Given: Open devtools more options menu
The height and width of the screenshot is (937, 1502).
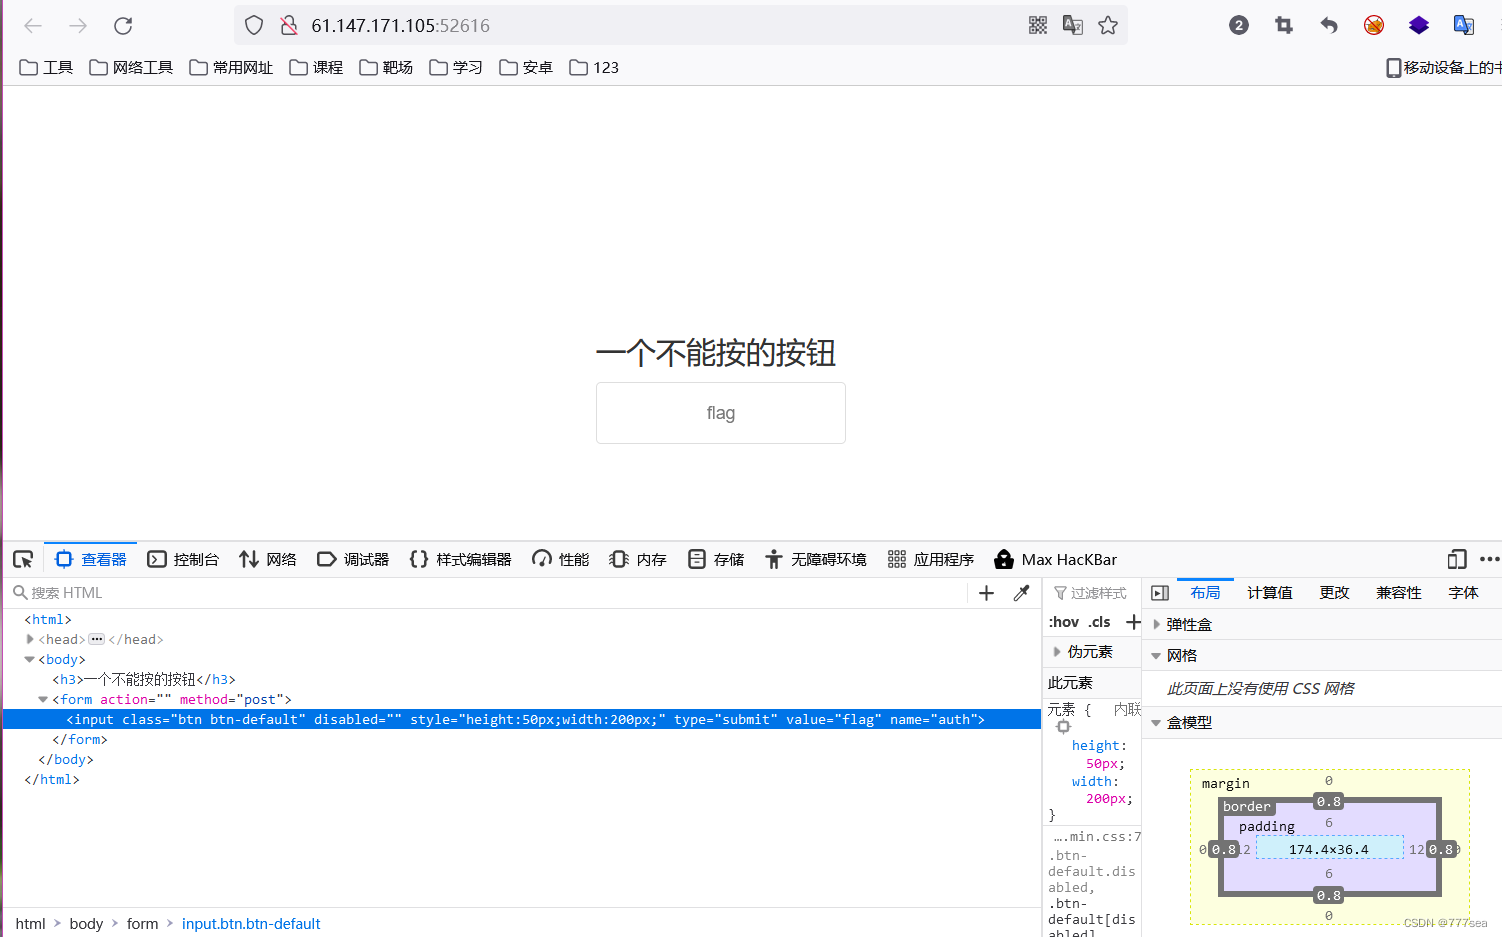Looking at the screenshot, I should tap(1489, 559).
